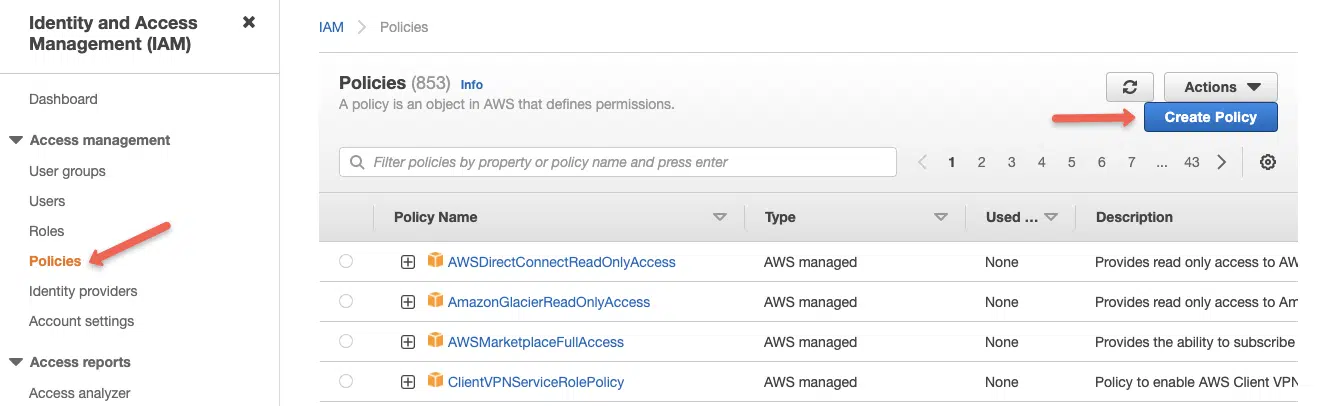Screen dimensions: 1324x406
Task: Click the Description column header
Action: click(x=1134, y=217)
